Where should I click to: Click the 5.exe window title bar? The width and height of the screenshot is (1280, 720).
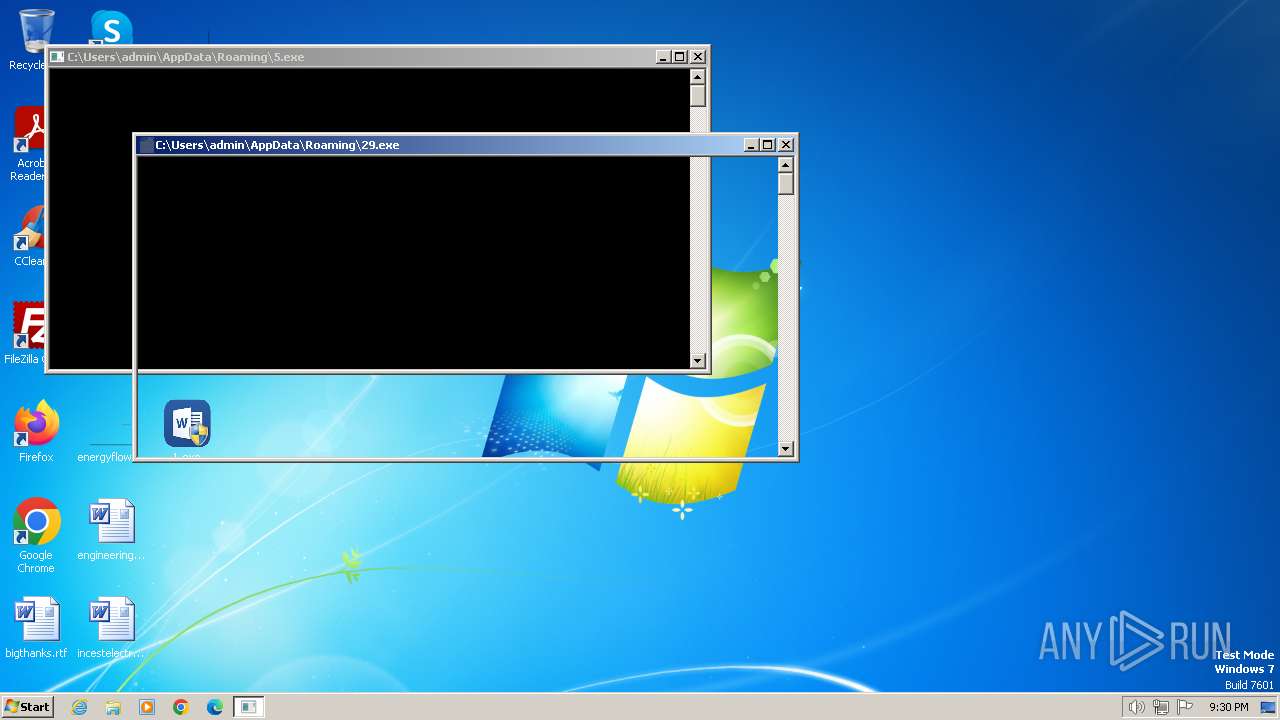coord(352,57)
